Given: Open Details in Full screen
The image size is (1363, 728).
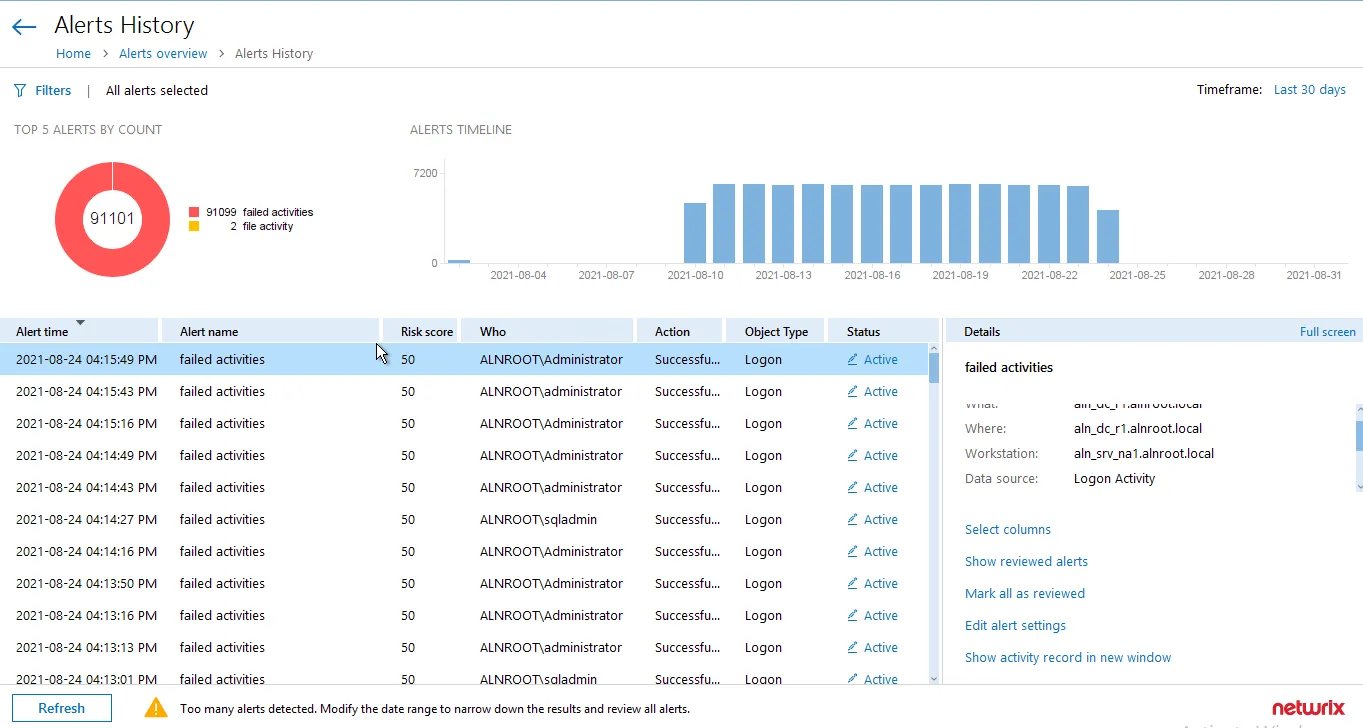Looking at the screenshot, I should point(1327,332).
